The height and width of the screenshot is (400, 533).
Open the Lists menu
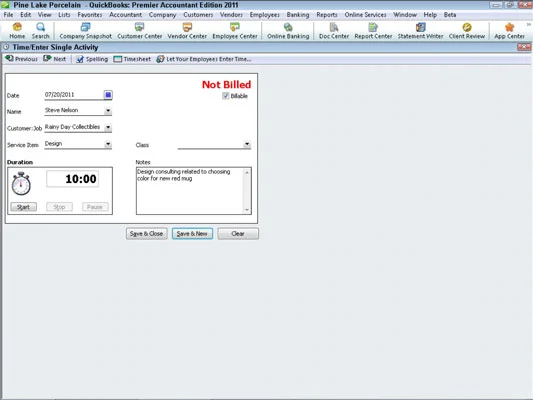coord(64,15)
